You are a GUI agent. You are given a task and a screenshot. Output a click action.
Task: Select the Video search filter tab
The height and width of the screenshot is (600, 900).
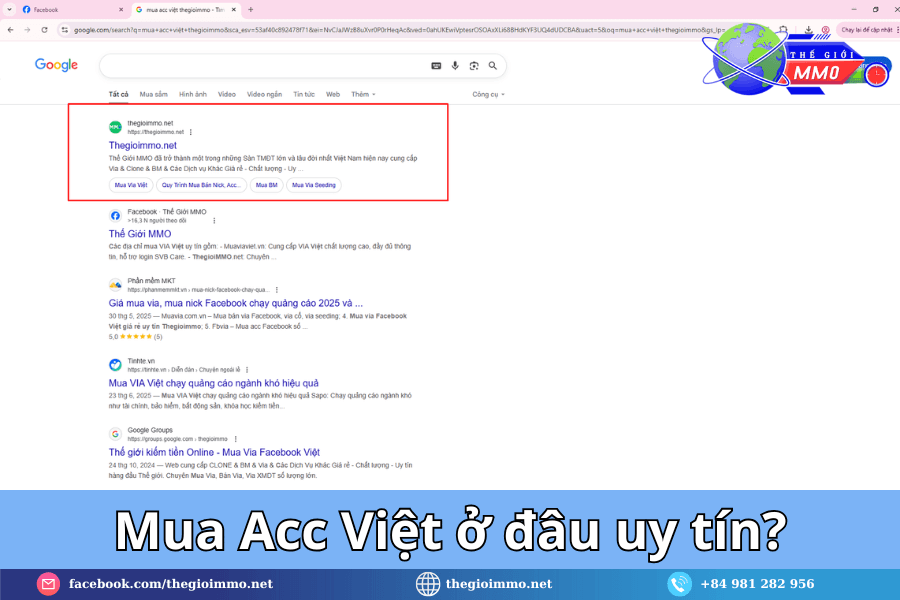tap(227, 94)
